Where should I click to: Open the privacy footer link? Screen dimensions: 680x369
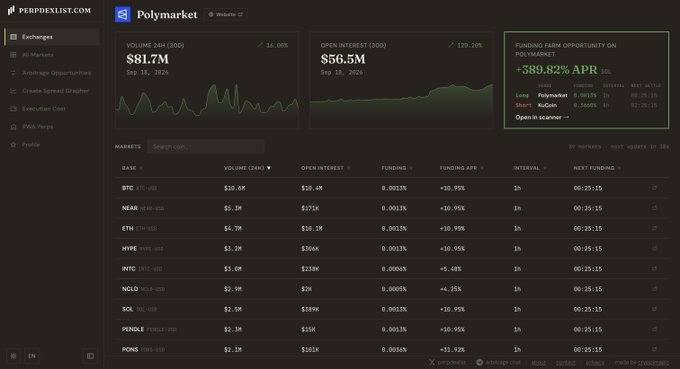[595, 362]
